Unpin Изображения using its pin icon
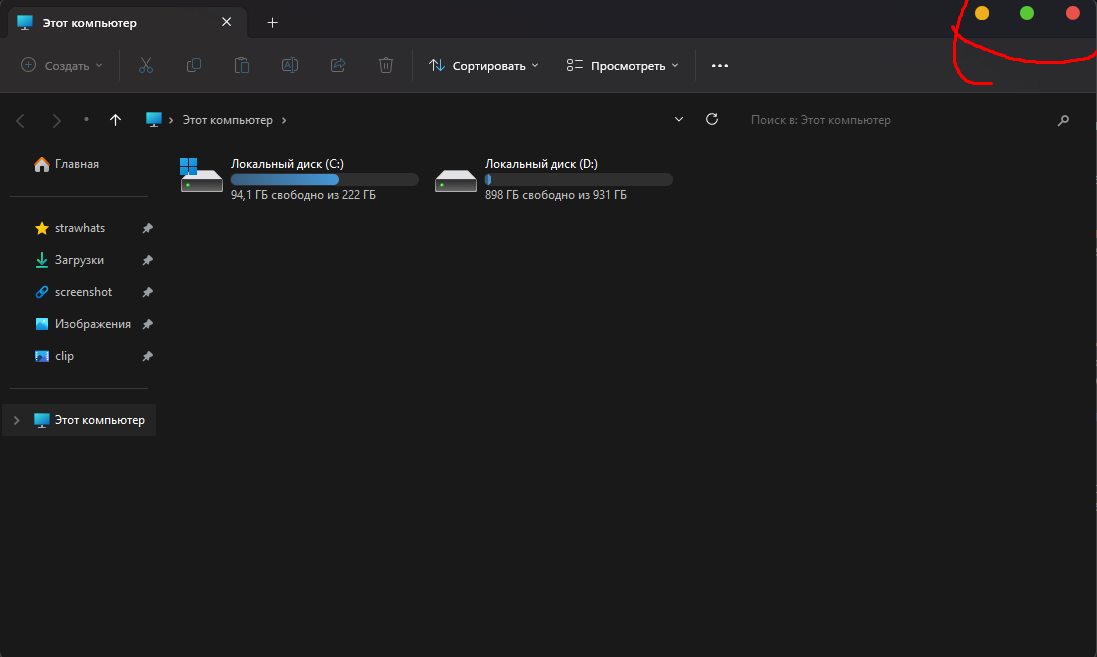The height and width of the screenshot is (657, 1097). tap(148, 324)
